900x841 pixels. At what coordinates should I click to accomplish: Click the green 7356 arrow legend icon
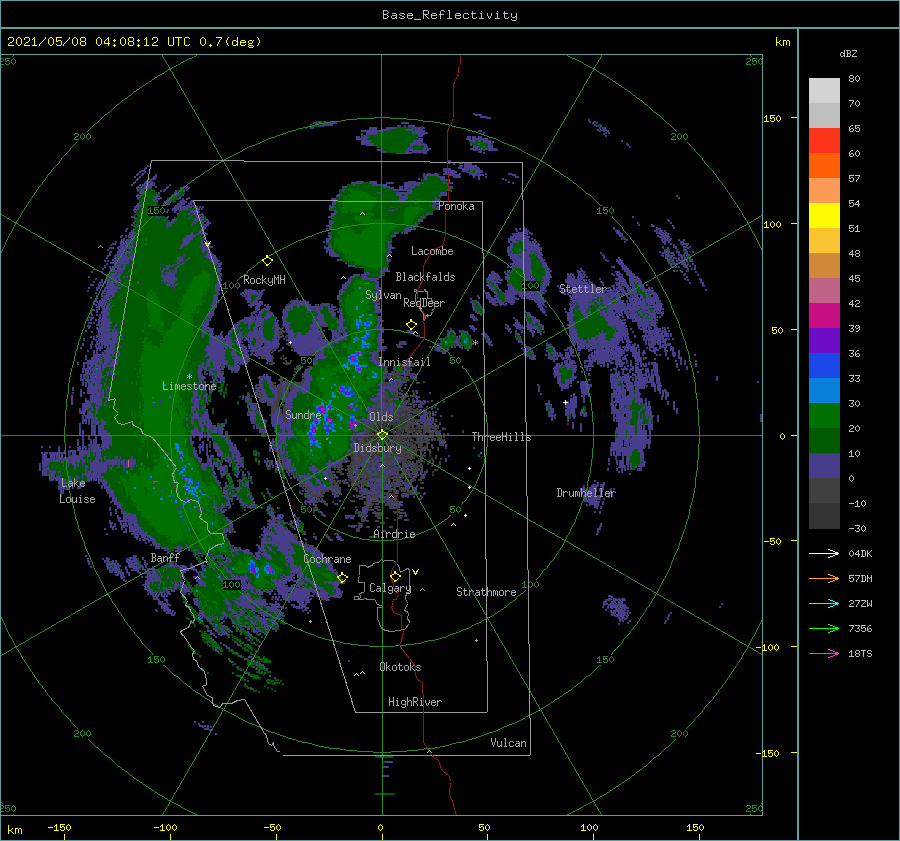click(824, 628)
